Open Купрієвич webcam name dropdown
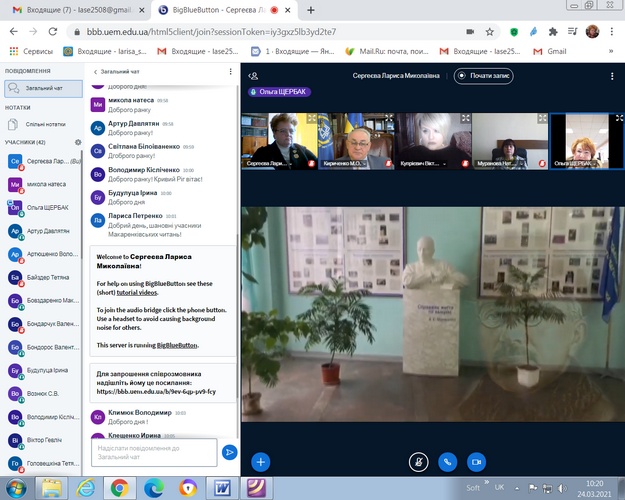Screen dimensions: 625x500 tap(423, 163)
